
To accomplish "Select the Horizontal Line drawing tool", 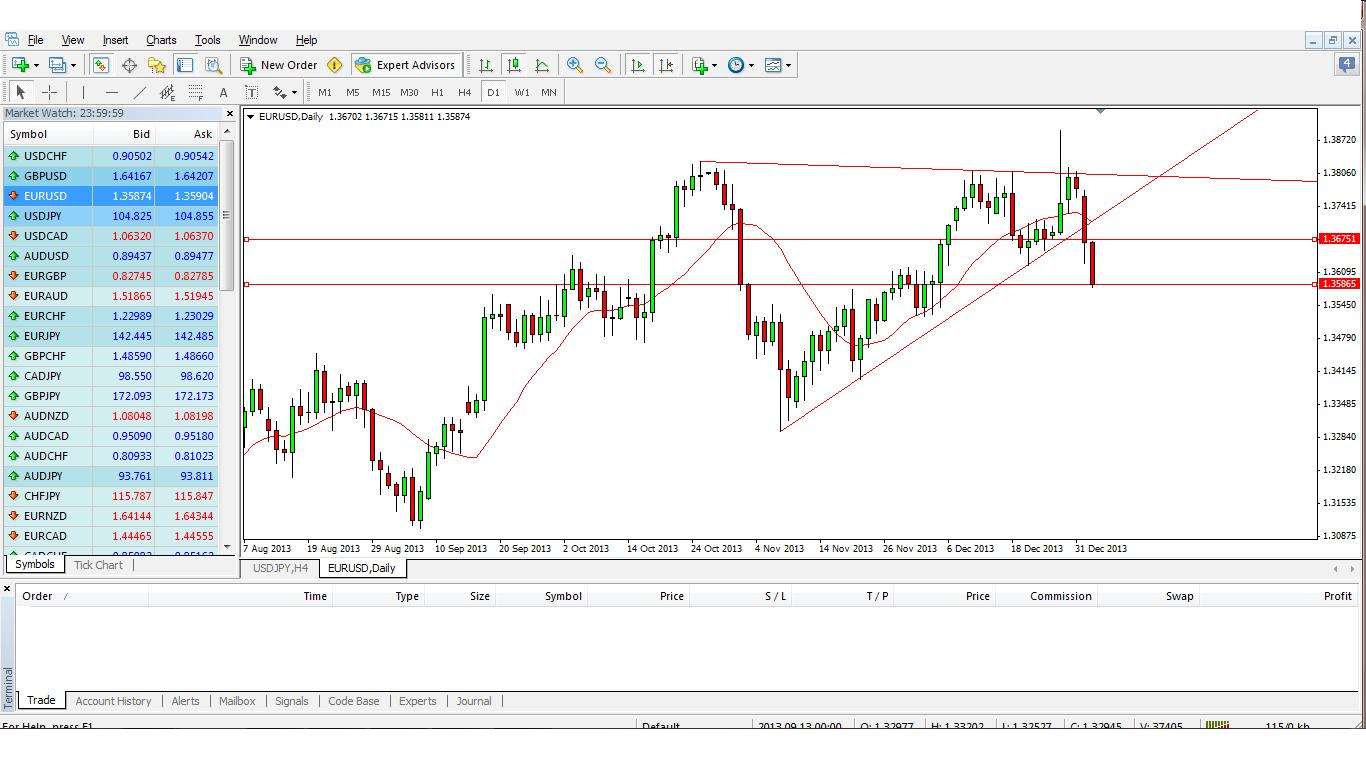I will pos(110,92).
